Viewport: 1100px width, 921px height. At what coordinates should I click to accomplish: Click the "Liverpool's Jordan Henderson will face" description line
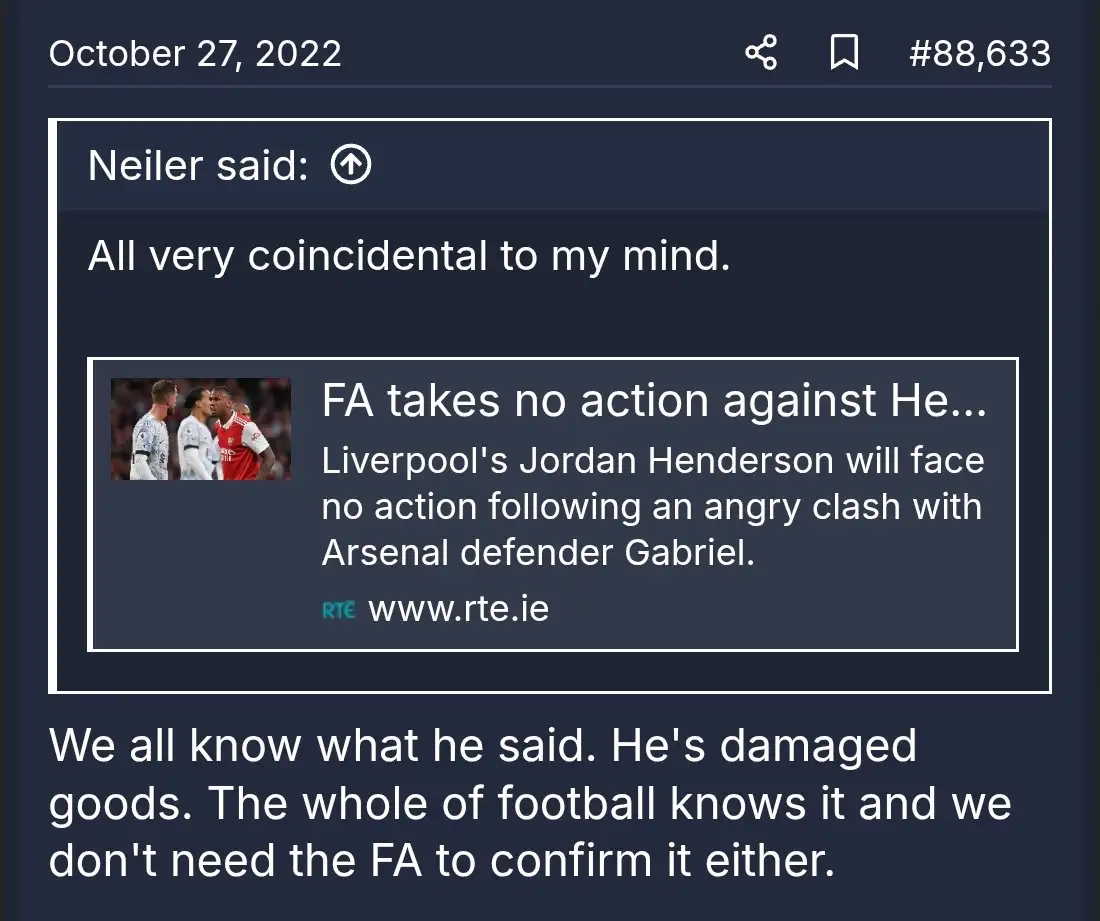(653, 461)
